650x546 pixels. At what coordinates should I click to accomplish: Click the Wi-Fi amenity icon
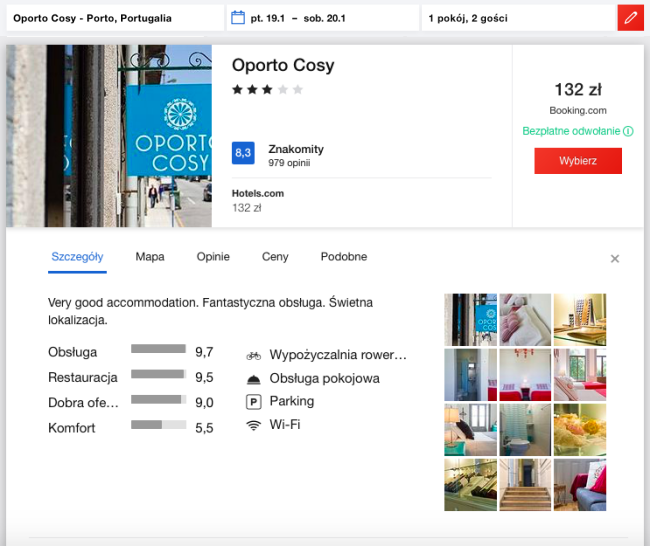[253, 425]
